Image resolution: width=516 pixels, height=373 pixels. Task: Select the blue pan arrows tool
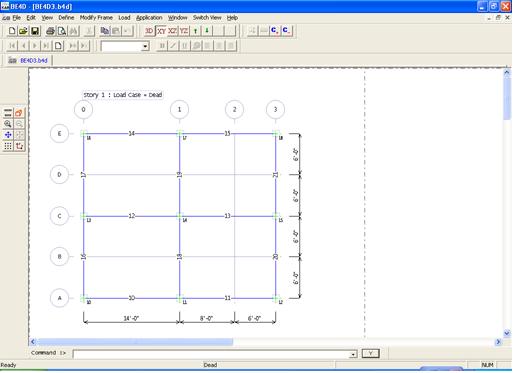(8, 135)
